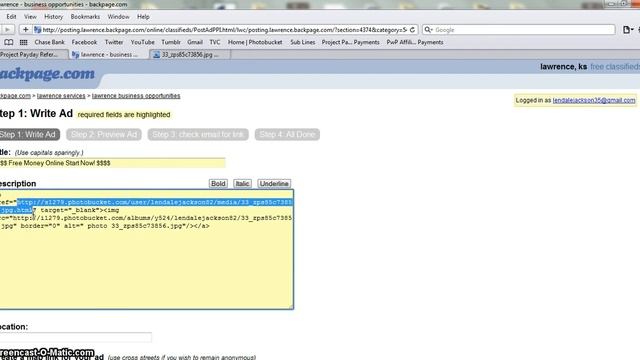Open the free classifieds link

[x=615, y=67]
